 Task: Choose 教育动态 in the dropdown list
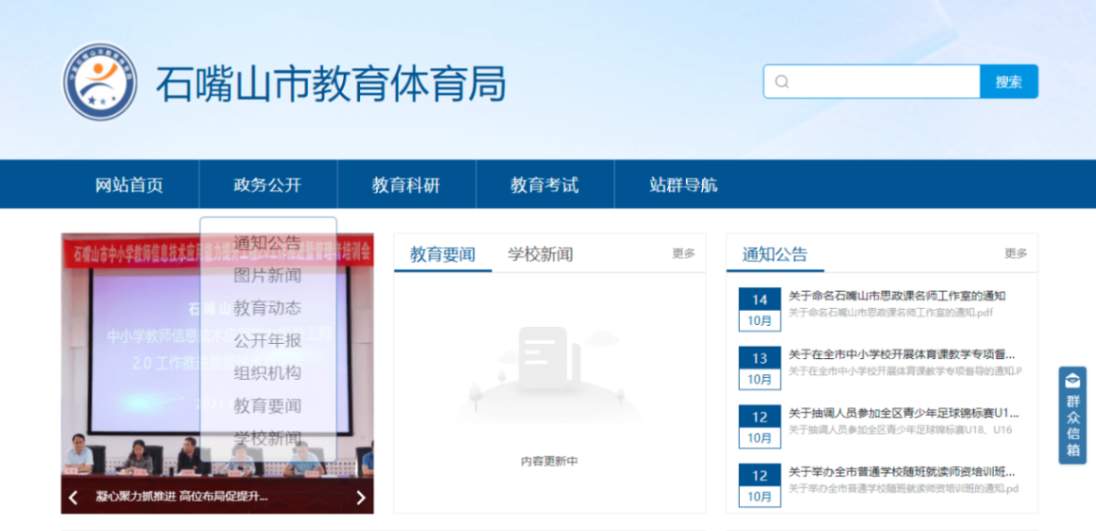(x=267, y=308)
